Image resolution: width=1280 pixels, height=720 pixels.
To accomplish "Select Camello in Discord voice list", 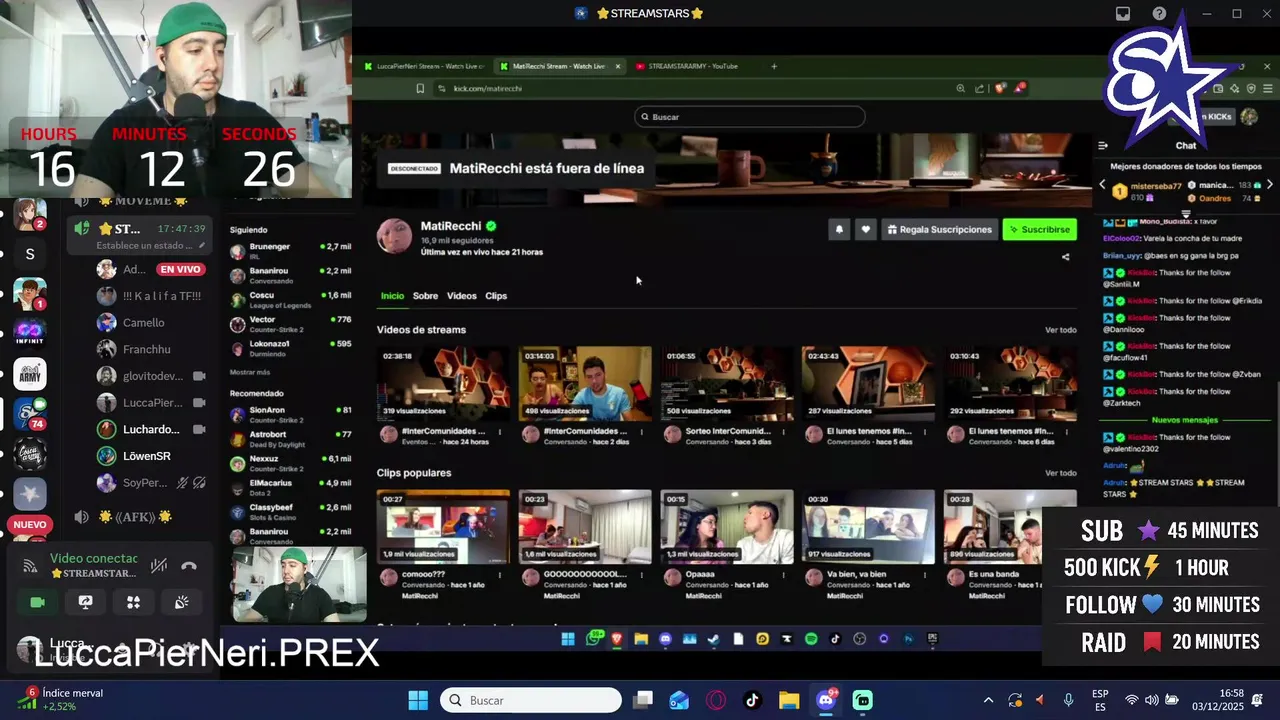I will point(143,323).
